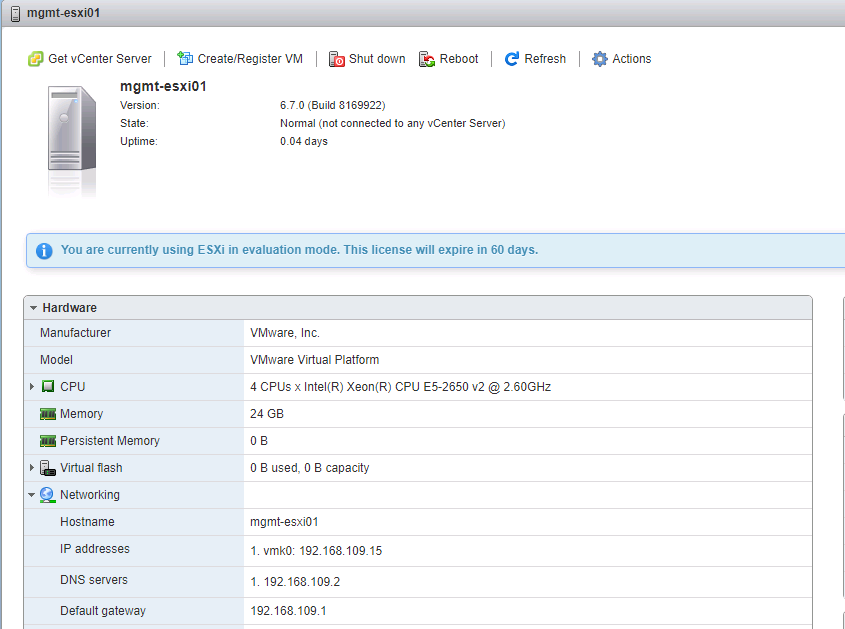Expand the CPU row details
Image resolution: width=845 pixels, height=629 pixels.
(x=33, y=386)
